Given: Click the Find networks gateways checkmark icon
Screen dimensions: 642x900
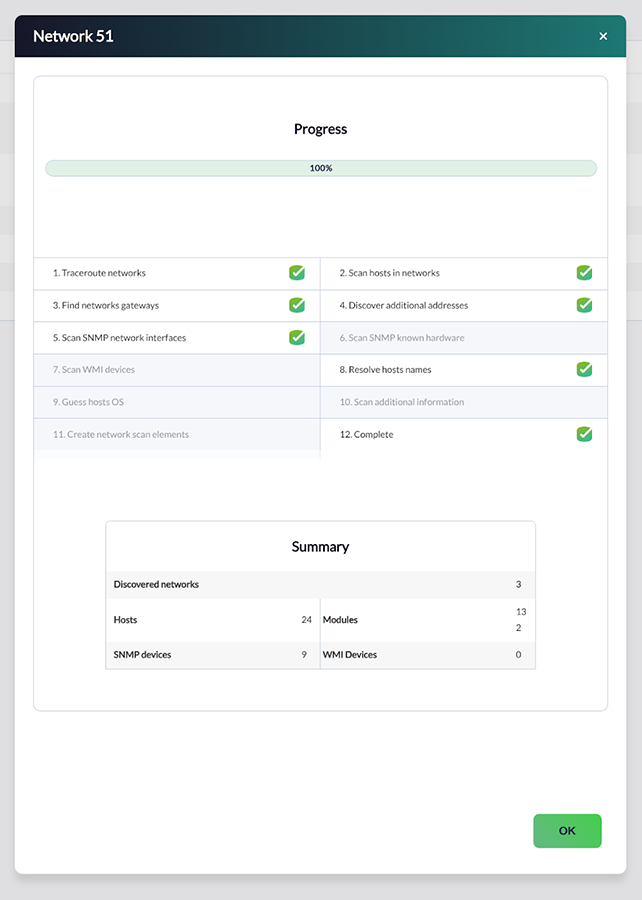Looking at the screenshot, I should [x=297, y=305].
